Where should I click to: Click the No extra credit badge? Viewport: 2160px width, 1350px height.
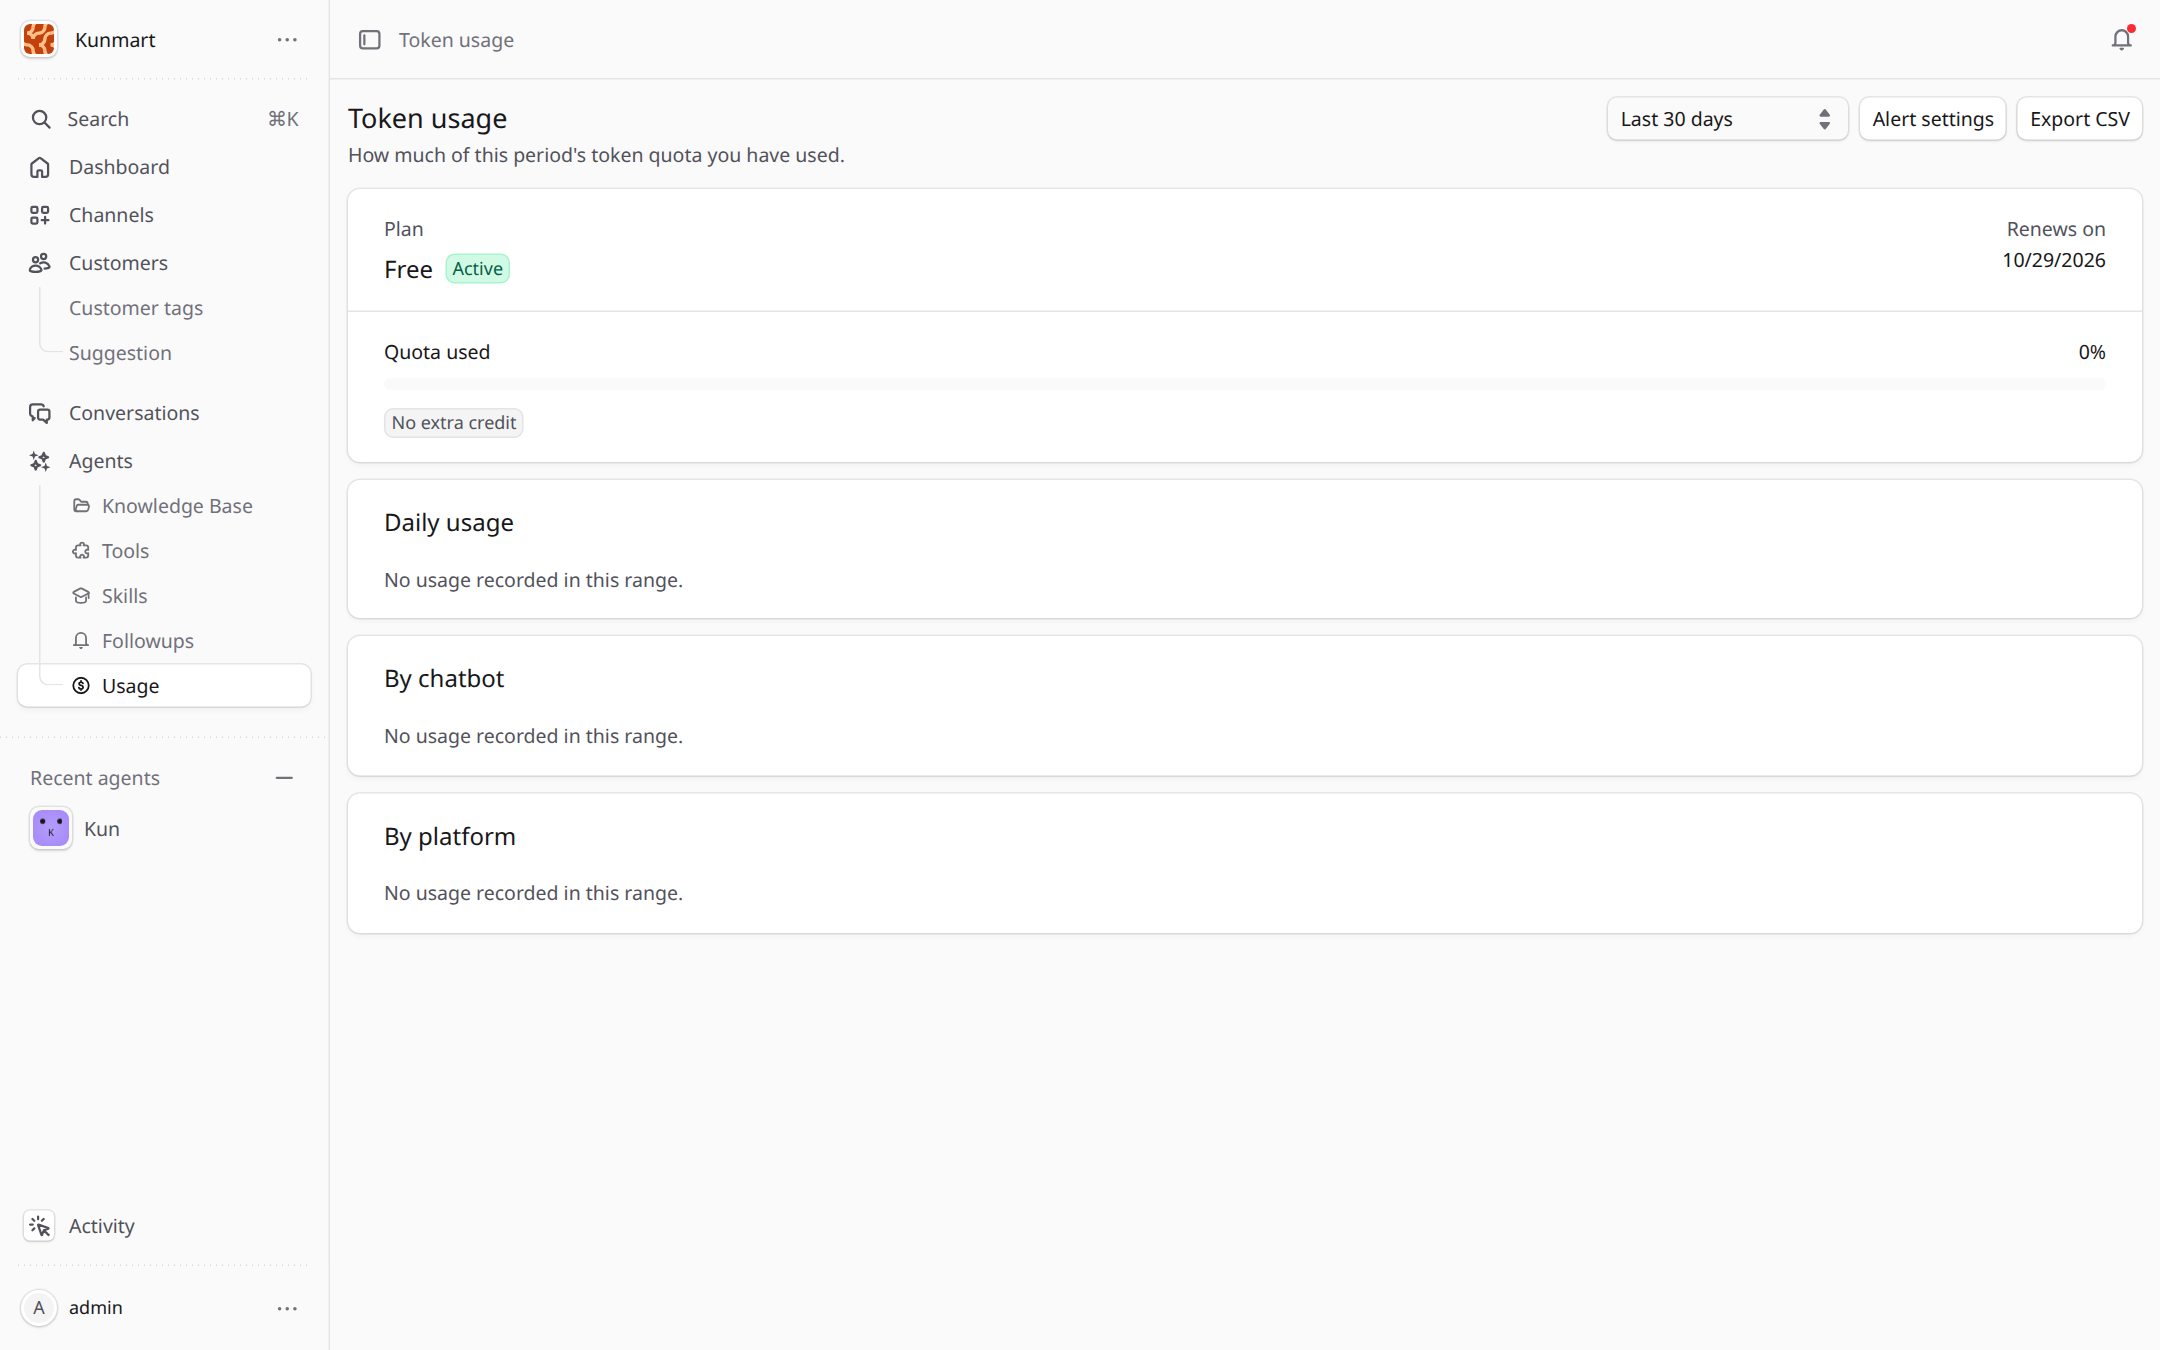(x=454, y=423)
